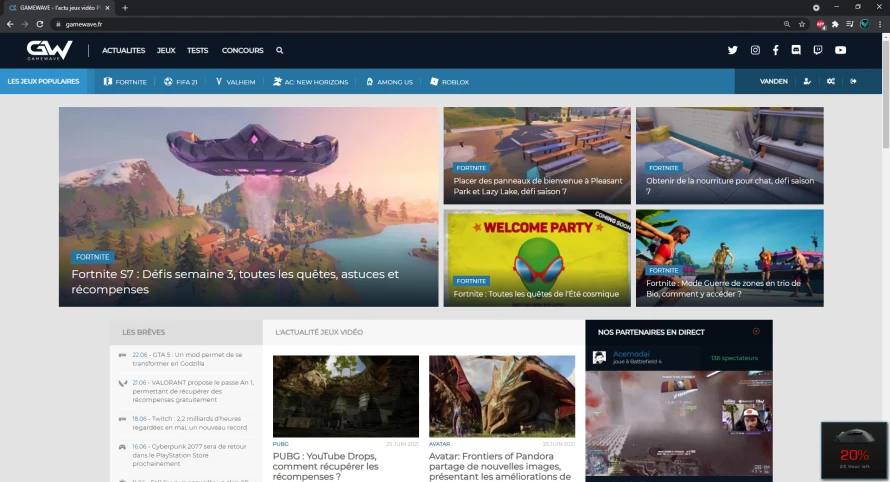890x482 pixels.
Task: Log out using the exit icon
Action: click(x=853, y=81)
